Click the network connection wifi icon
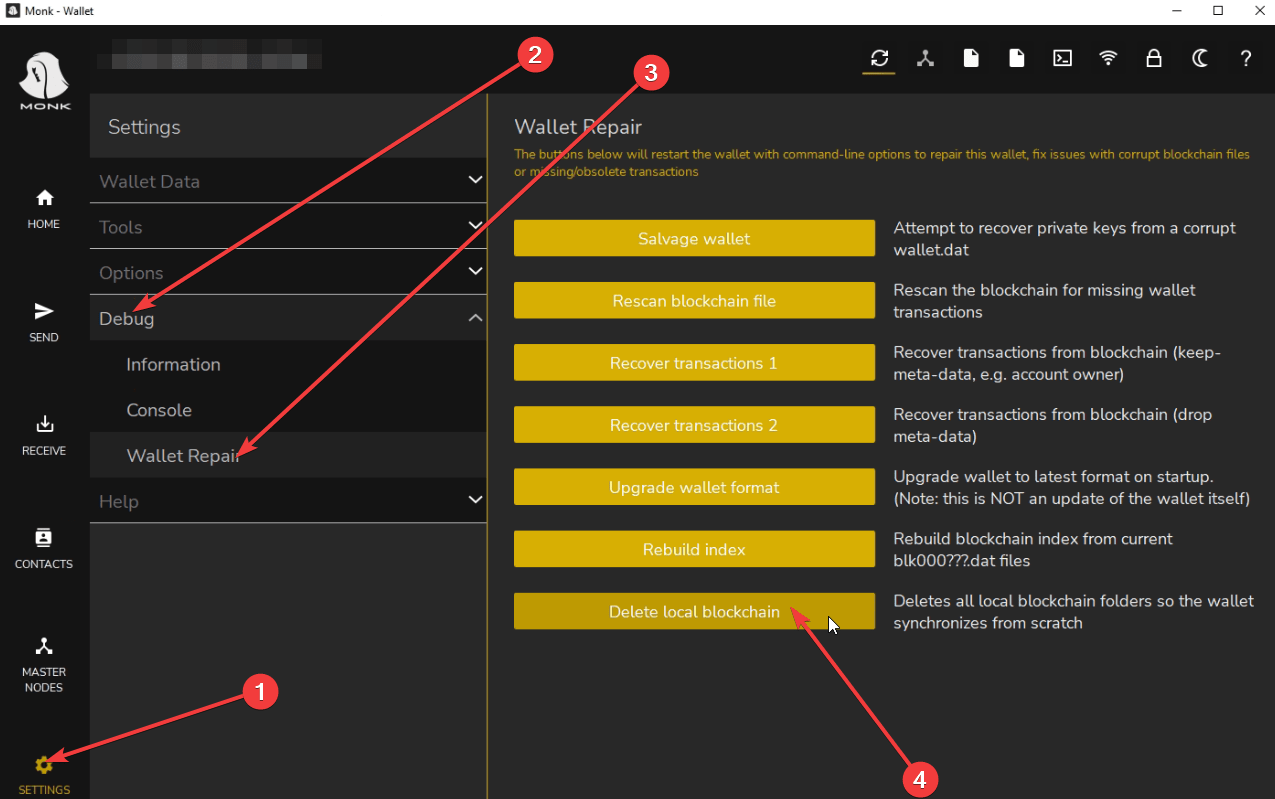Image resolution: width=1275 pixels, height=799 pixels. [x=1108, y=58]
